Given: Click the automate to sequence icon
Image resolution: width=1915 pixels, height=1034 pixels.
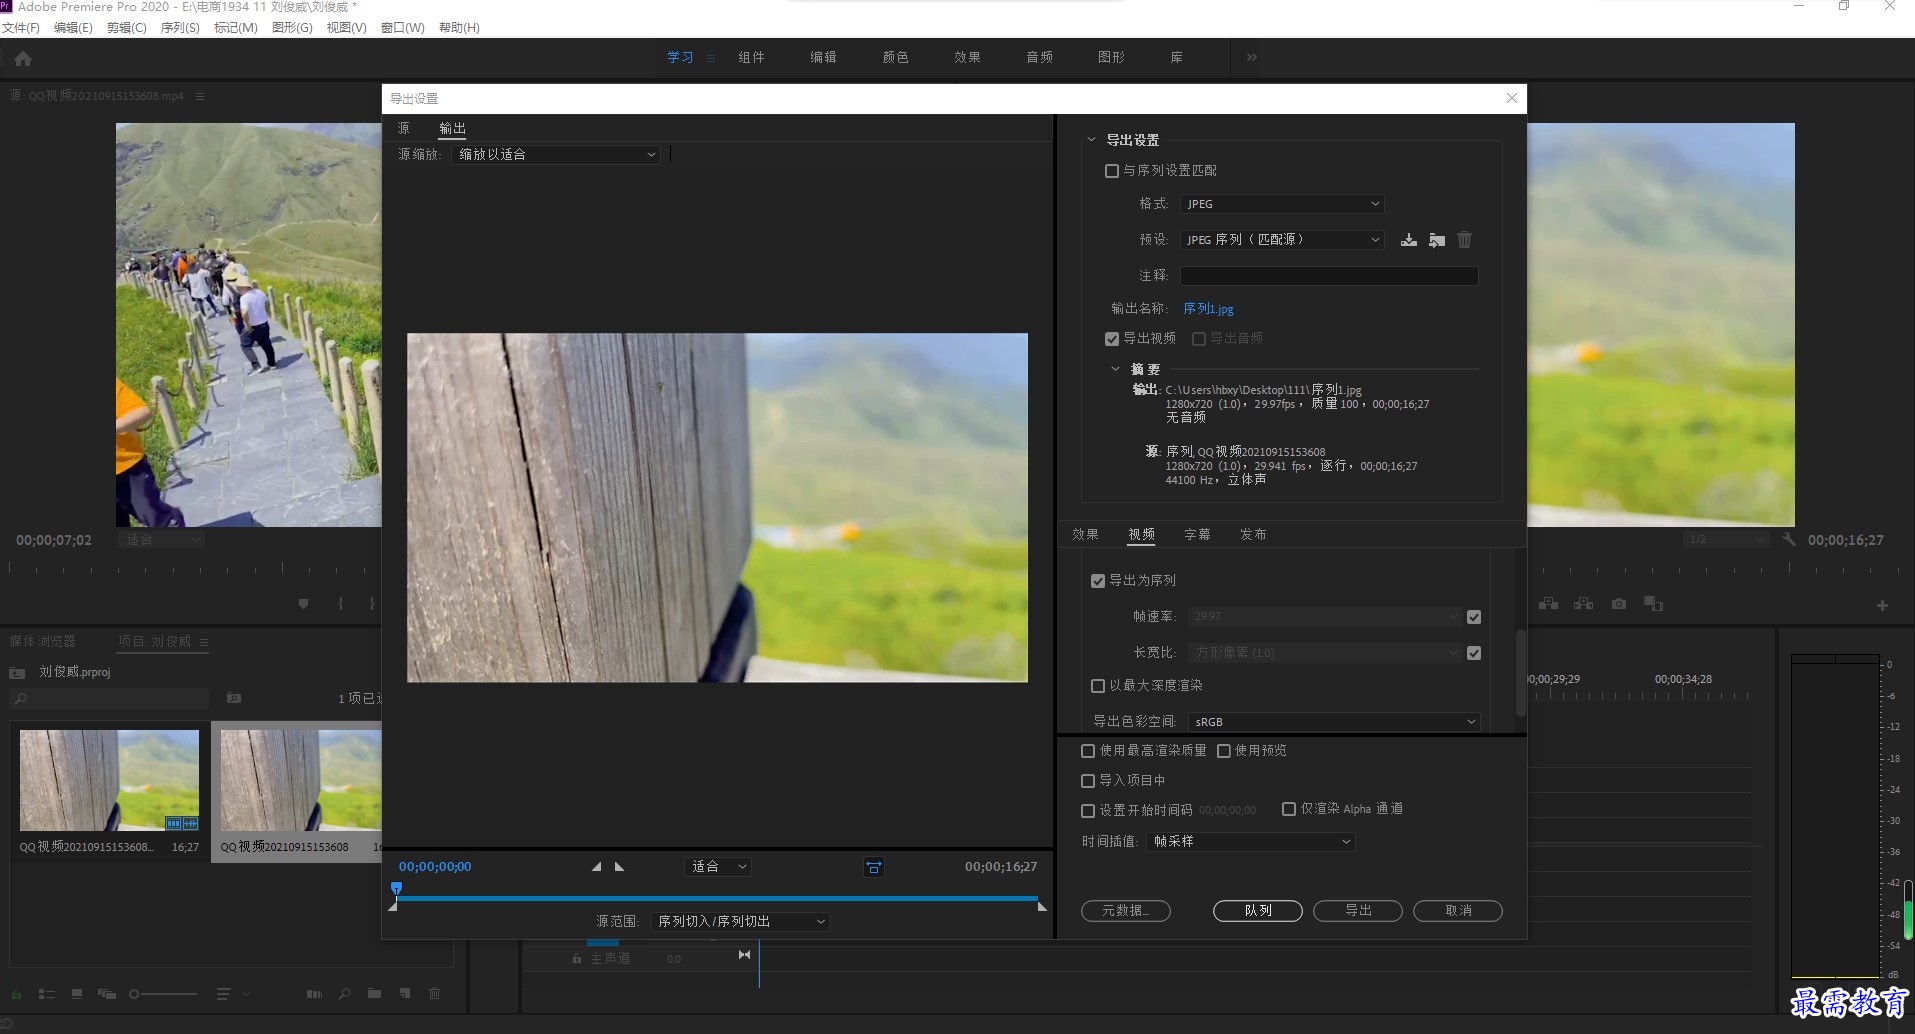Looking at the screenshot, I should tap(314, 994).
